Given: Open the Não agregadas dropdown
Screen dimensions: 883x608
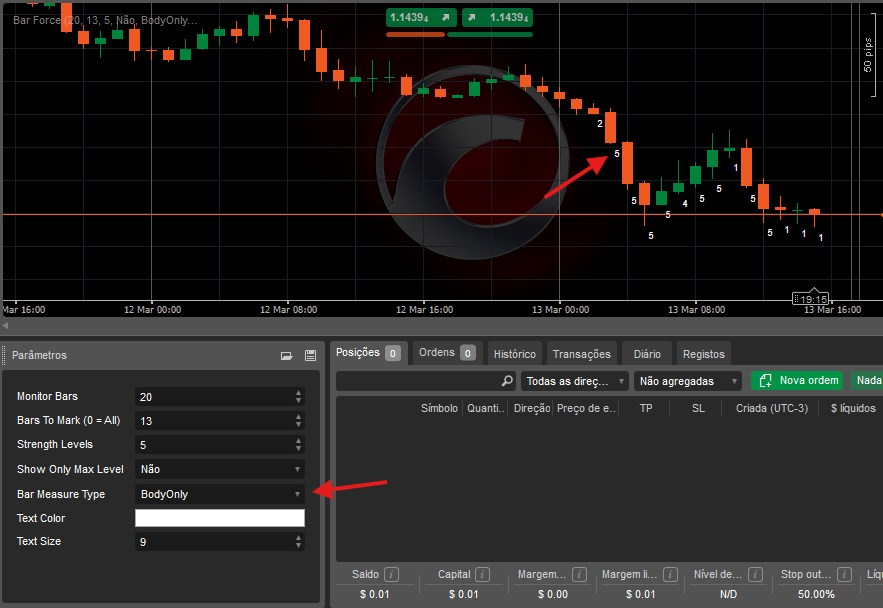Looking at the screenshot, I should point(688,381).
